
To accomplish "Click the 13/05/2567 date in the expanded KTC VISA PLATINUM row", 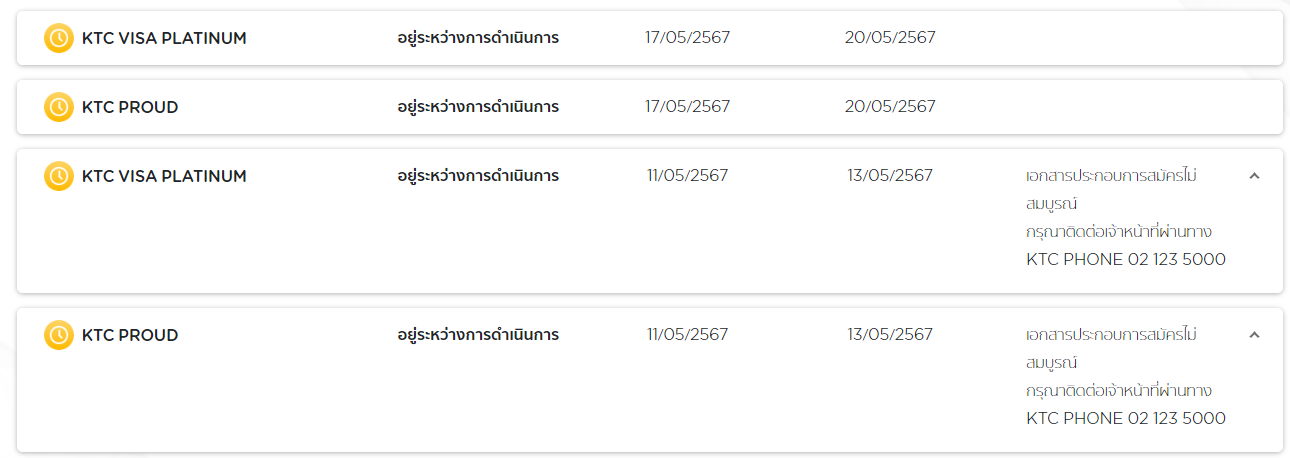I will pos(890,176).
